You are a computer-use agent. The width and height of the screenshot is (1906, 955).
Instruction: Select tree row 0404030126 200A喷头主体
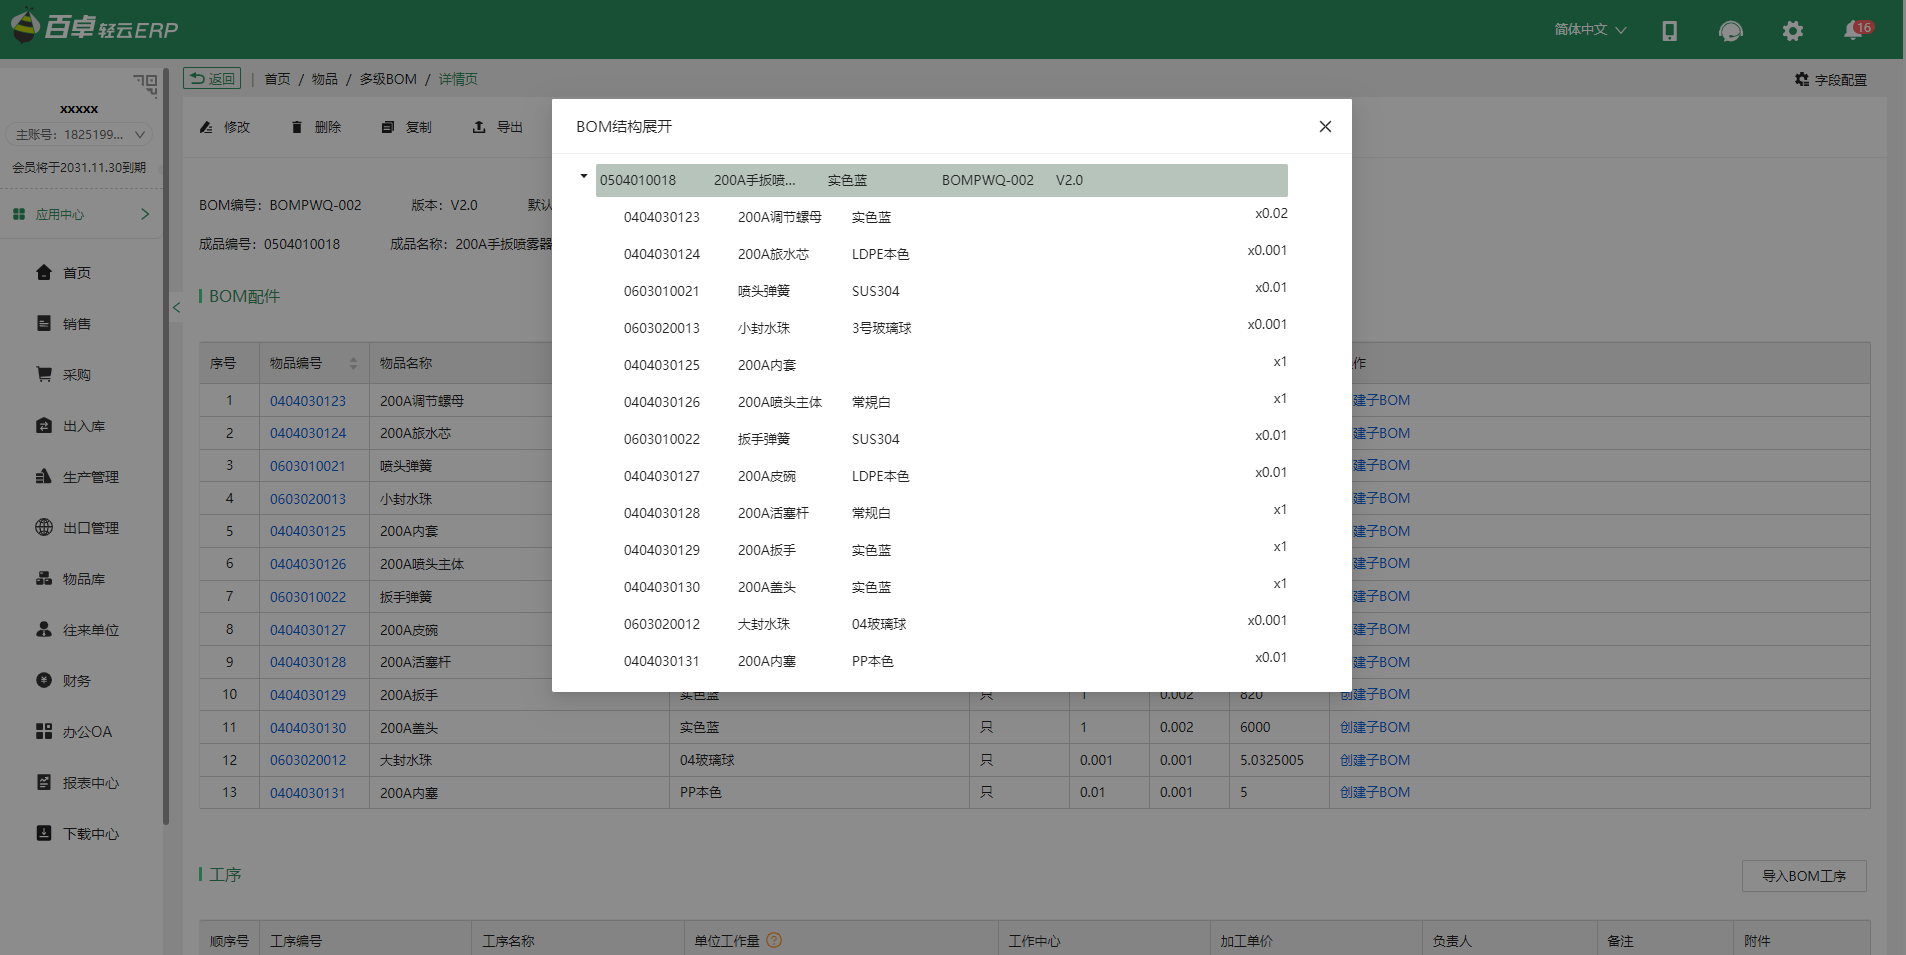pyautogui.click(x=954, y=402)
